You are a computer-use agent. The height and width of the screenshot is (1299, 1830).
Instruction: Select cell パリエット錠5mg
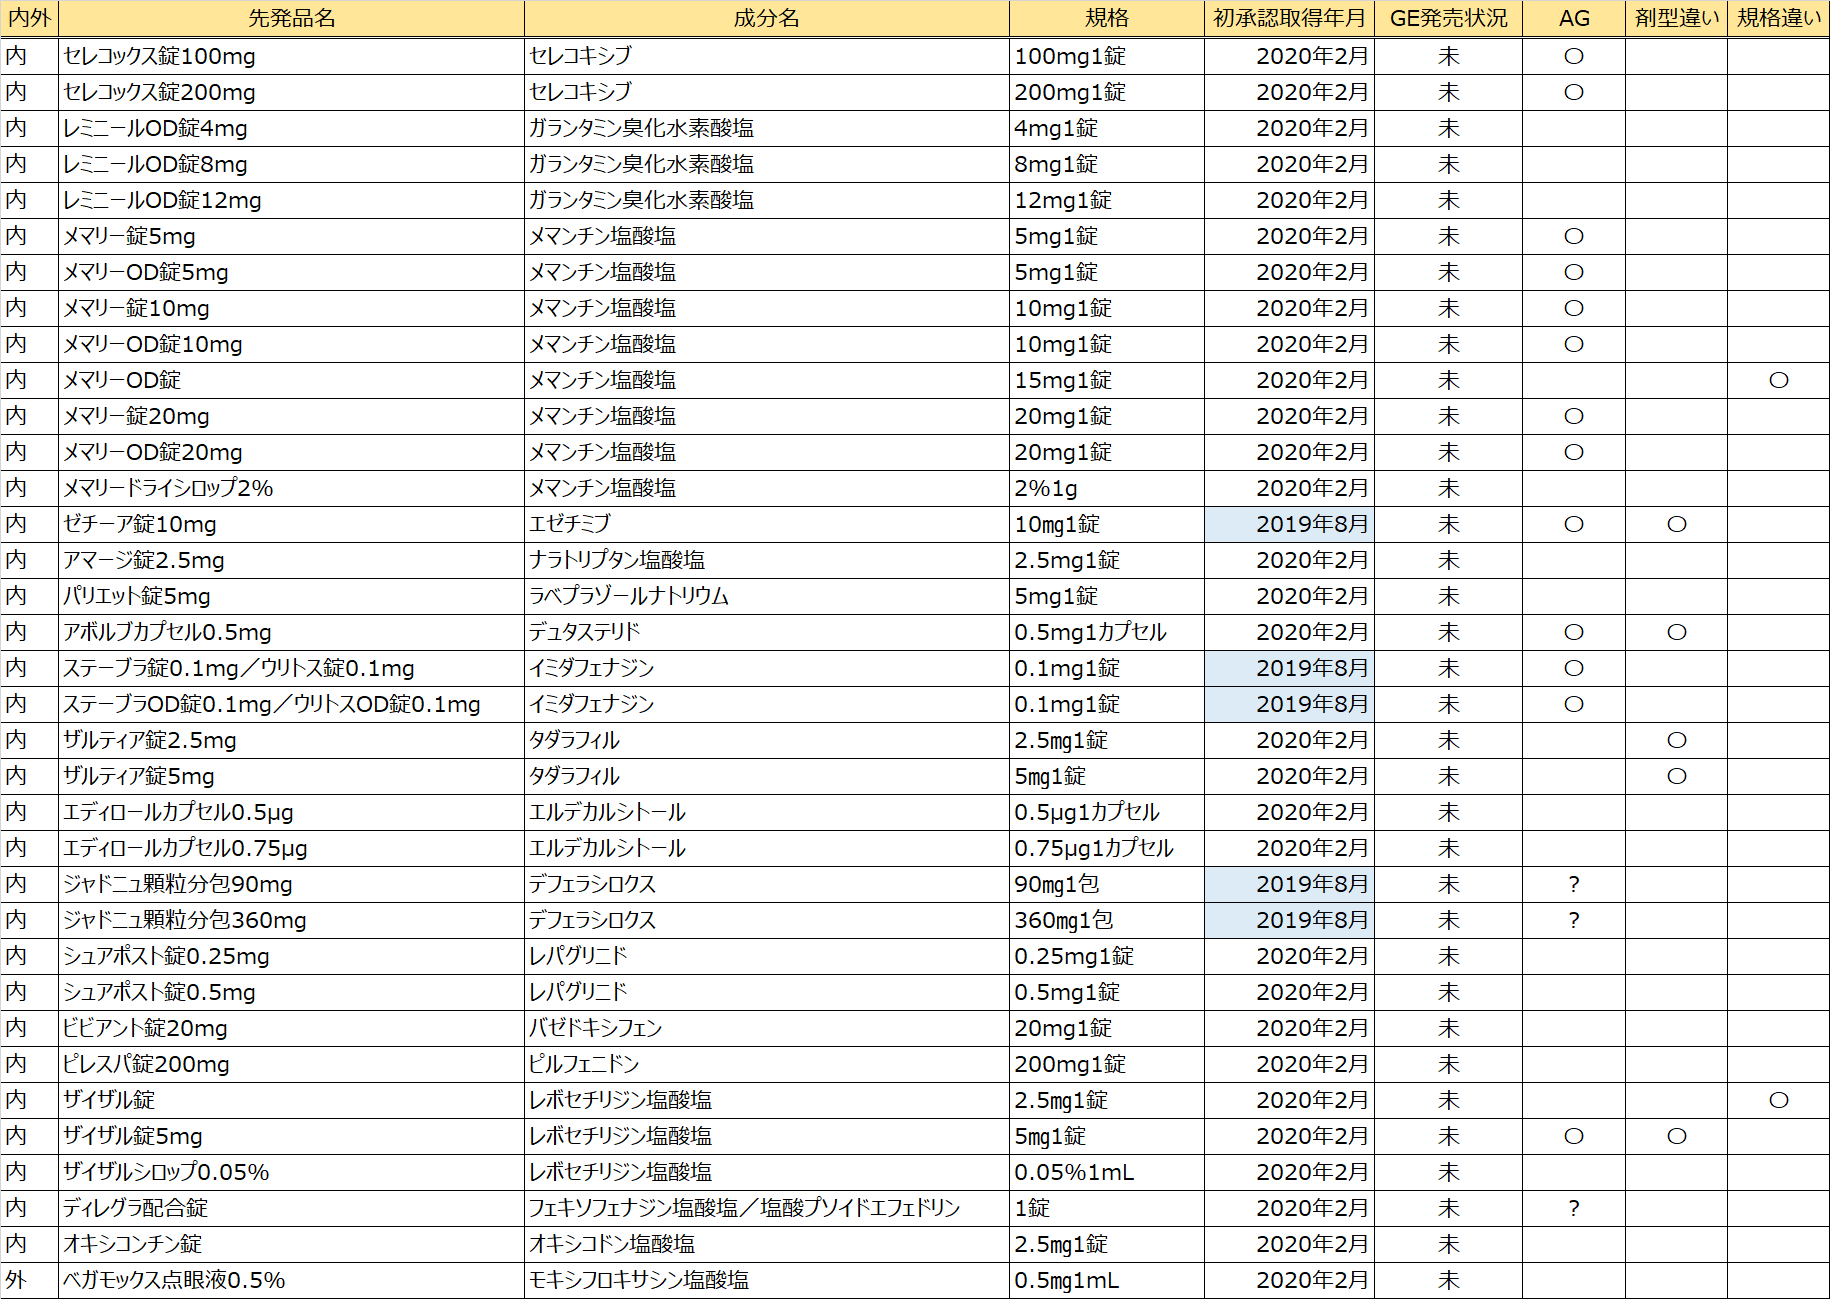point(291,596)
